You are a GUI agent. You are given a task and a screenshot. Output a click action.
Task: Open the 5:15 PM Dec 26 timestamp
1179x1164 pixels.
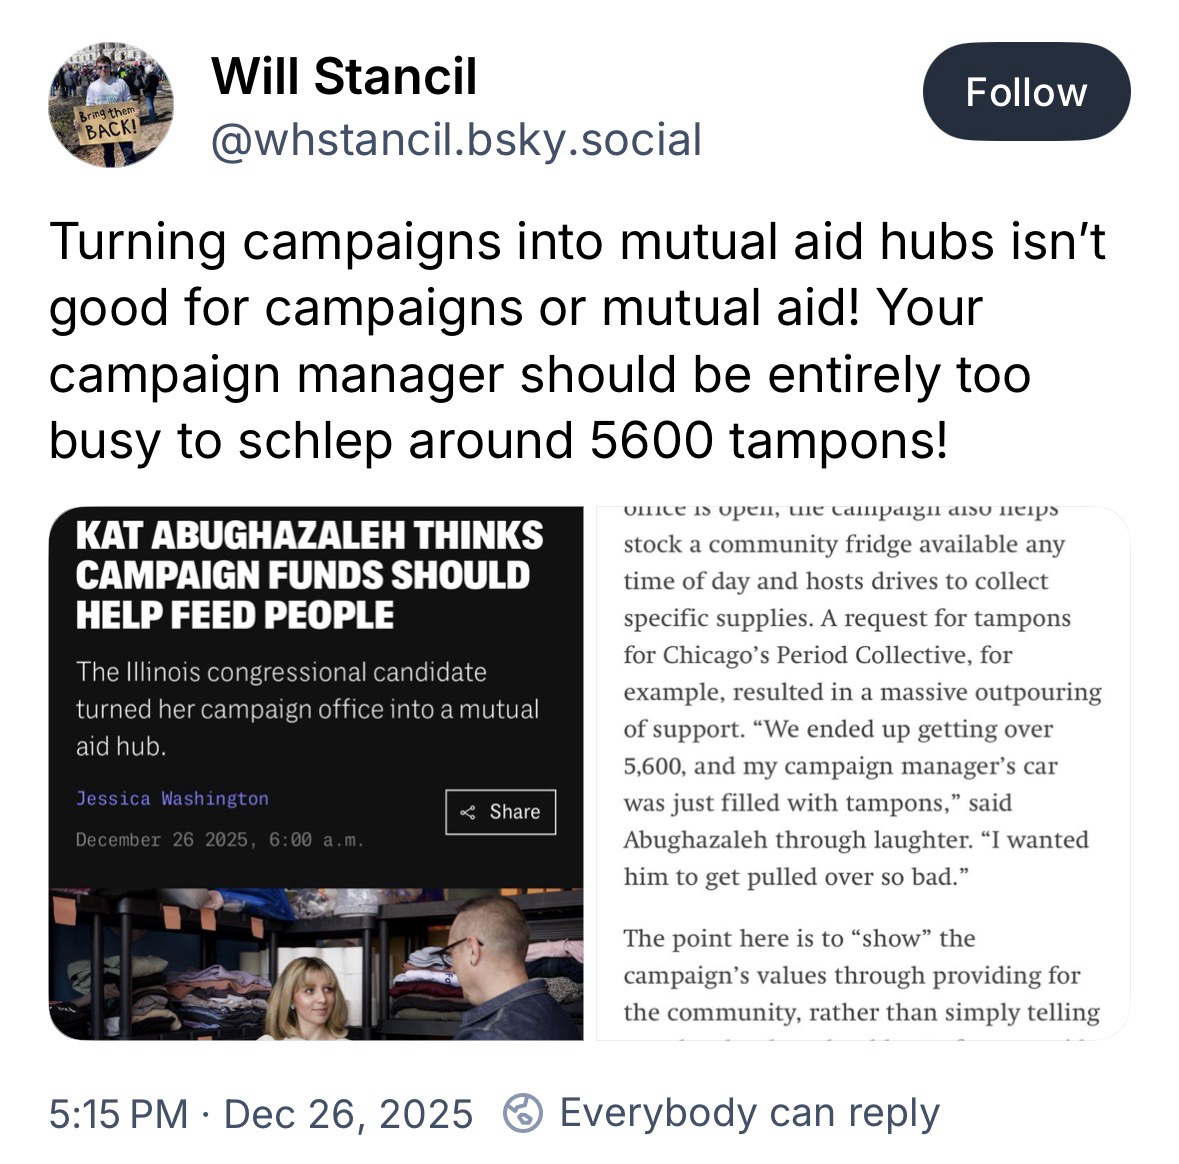point(260,1113)
